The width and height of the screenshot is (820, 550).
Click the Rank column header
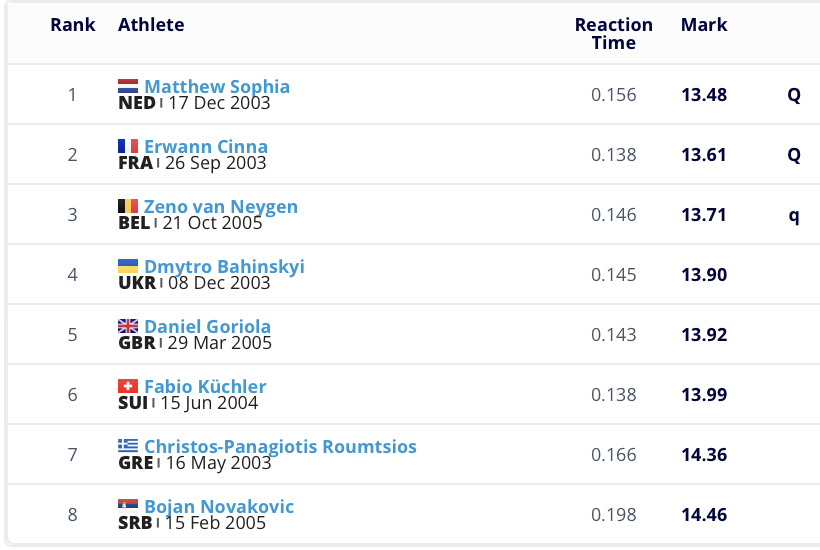73,25
